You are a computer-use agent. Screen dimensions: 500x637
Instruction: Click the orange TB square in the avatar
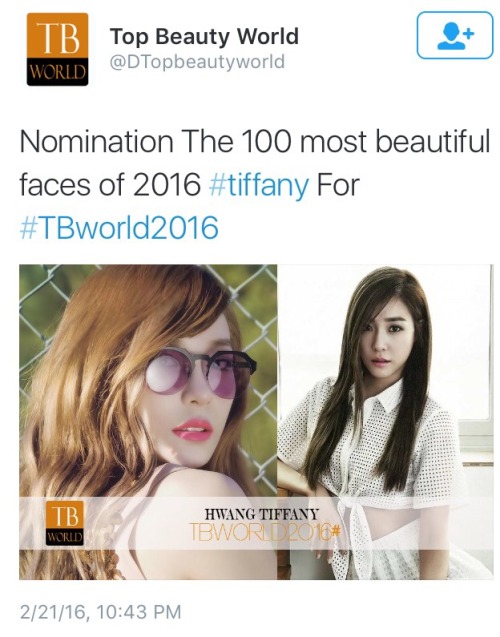point(57,35)
